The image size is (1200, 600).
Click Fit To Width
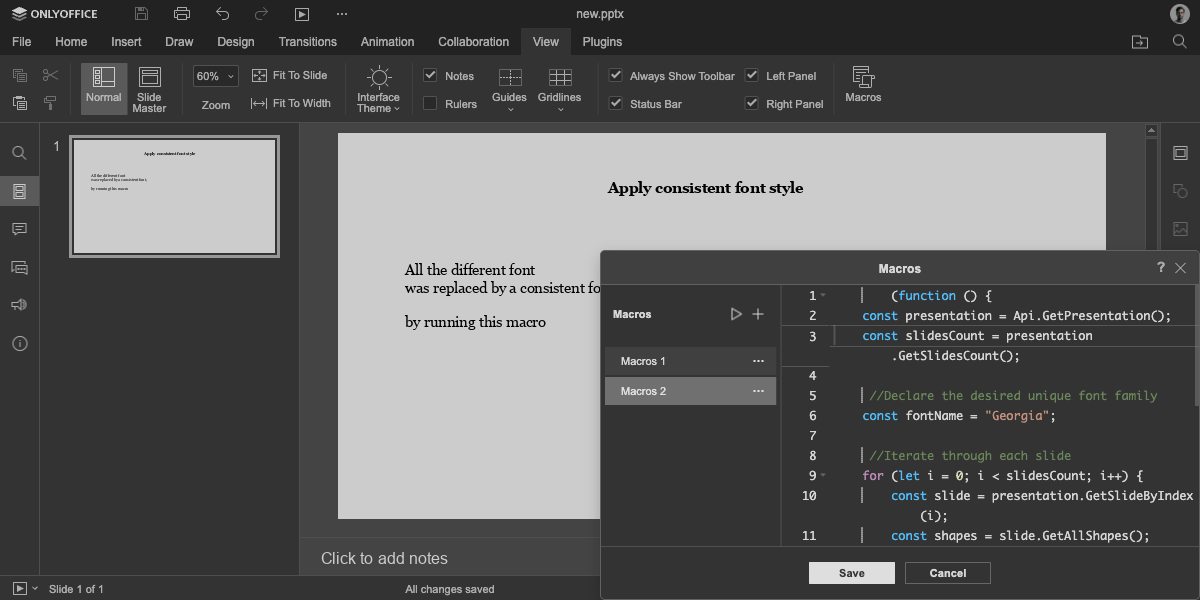[x=290, y=103]
